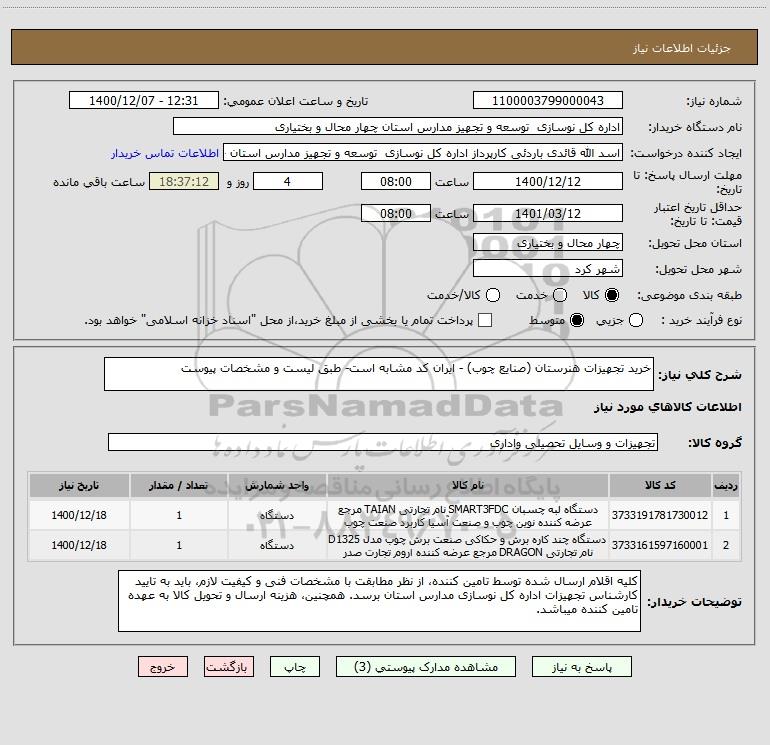
Task: Choose the جزیی purchase process option
Action: click(x=635, y=320)
